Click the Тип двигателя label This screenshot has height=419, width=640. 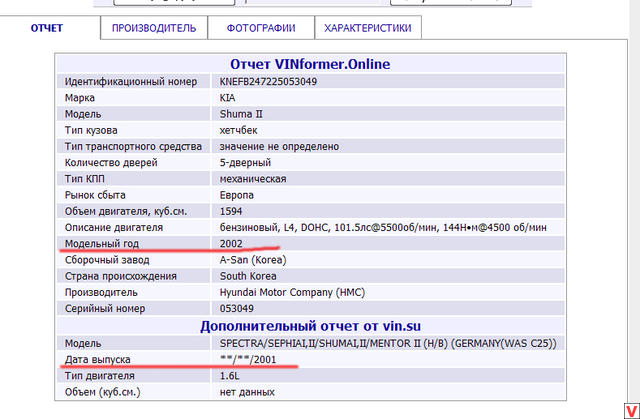coord(100,376)
